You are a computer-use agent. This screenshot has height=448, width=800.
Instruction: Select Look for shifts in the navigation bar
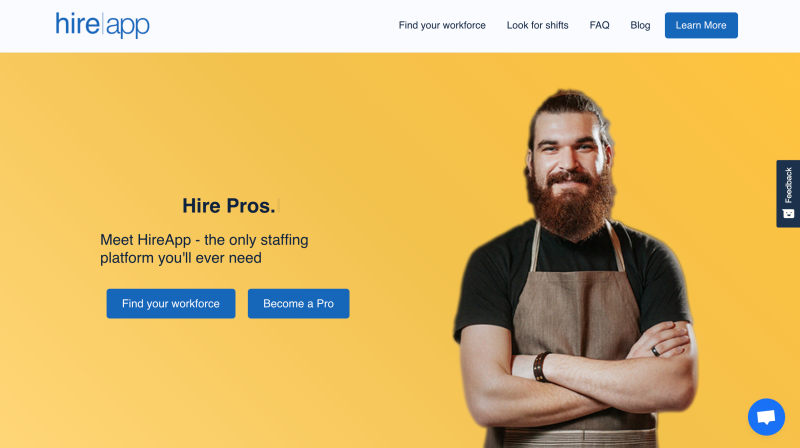click(x=537, y=25)
